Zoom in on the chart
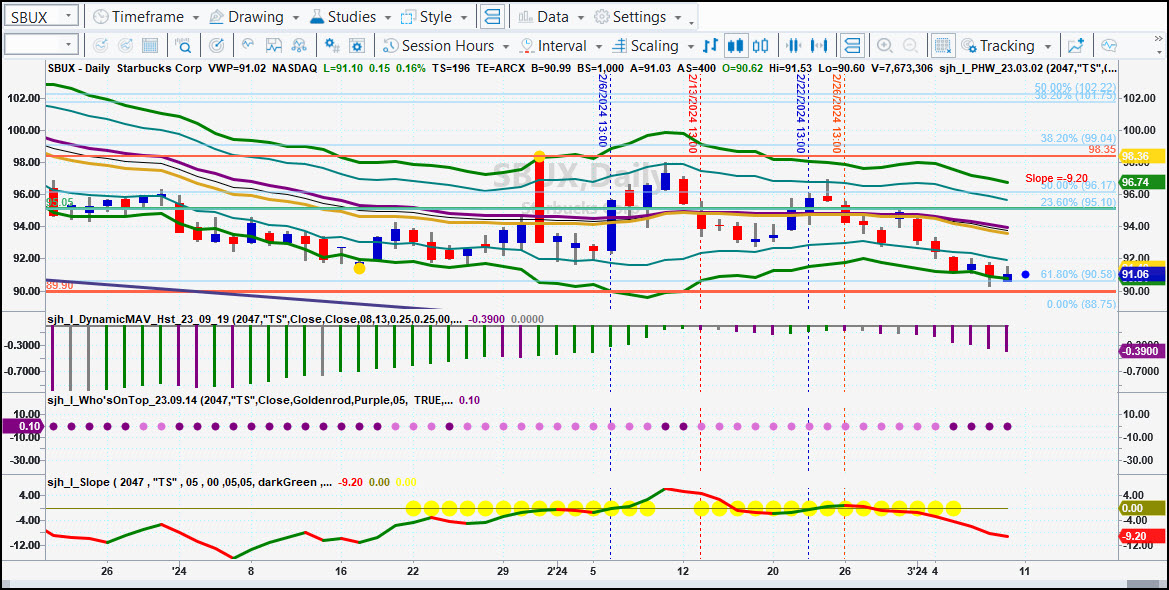This screenshot has height=590, width=1169. pyautogui.click(x=885, y=45)
